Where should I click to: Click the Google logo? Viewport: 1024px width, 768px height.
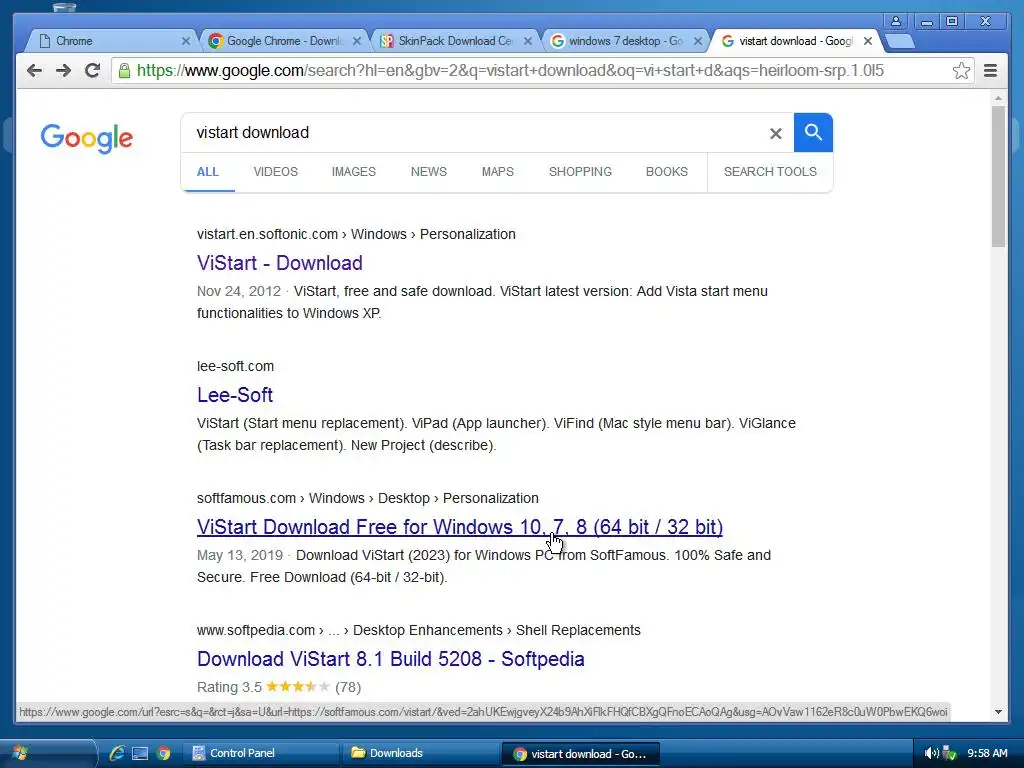[87, 138]
